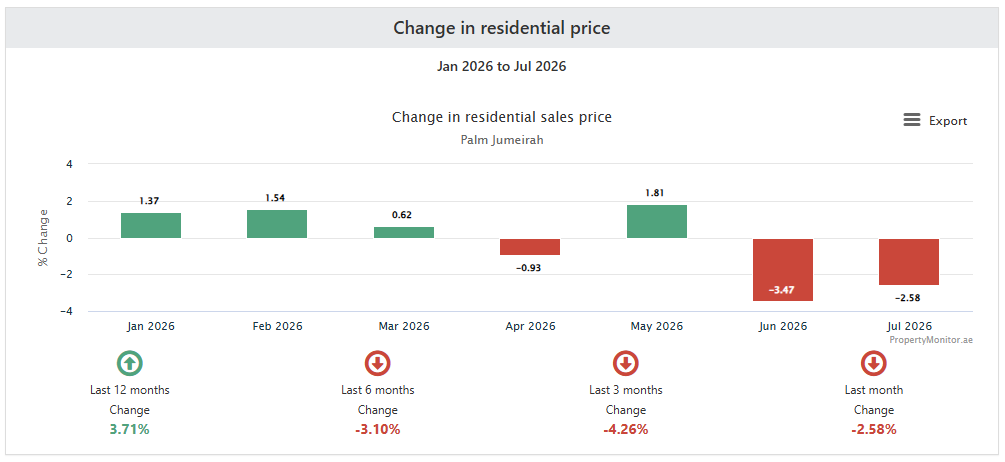Viewport: 1005px width, 462px height.
Task: Click the green up-arrow Last 12 months icon
Action: pos(129,363)
